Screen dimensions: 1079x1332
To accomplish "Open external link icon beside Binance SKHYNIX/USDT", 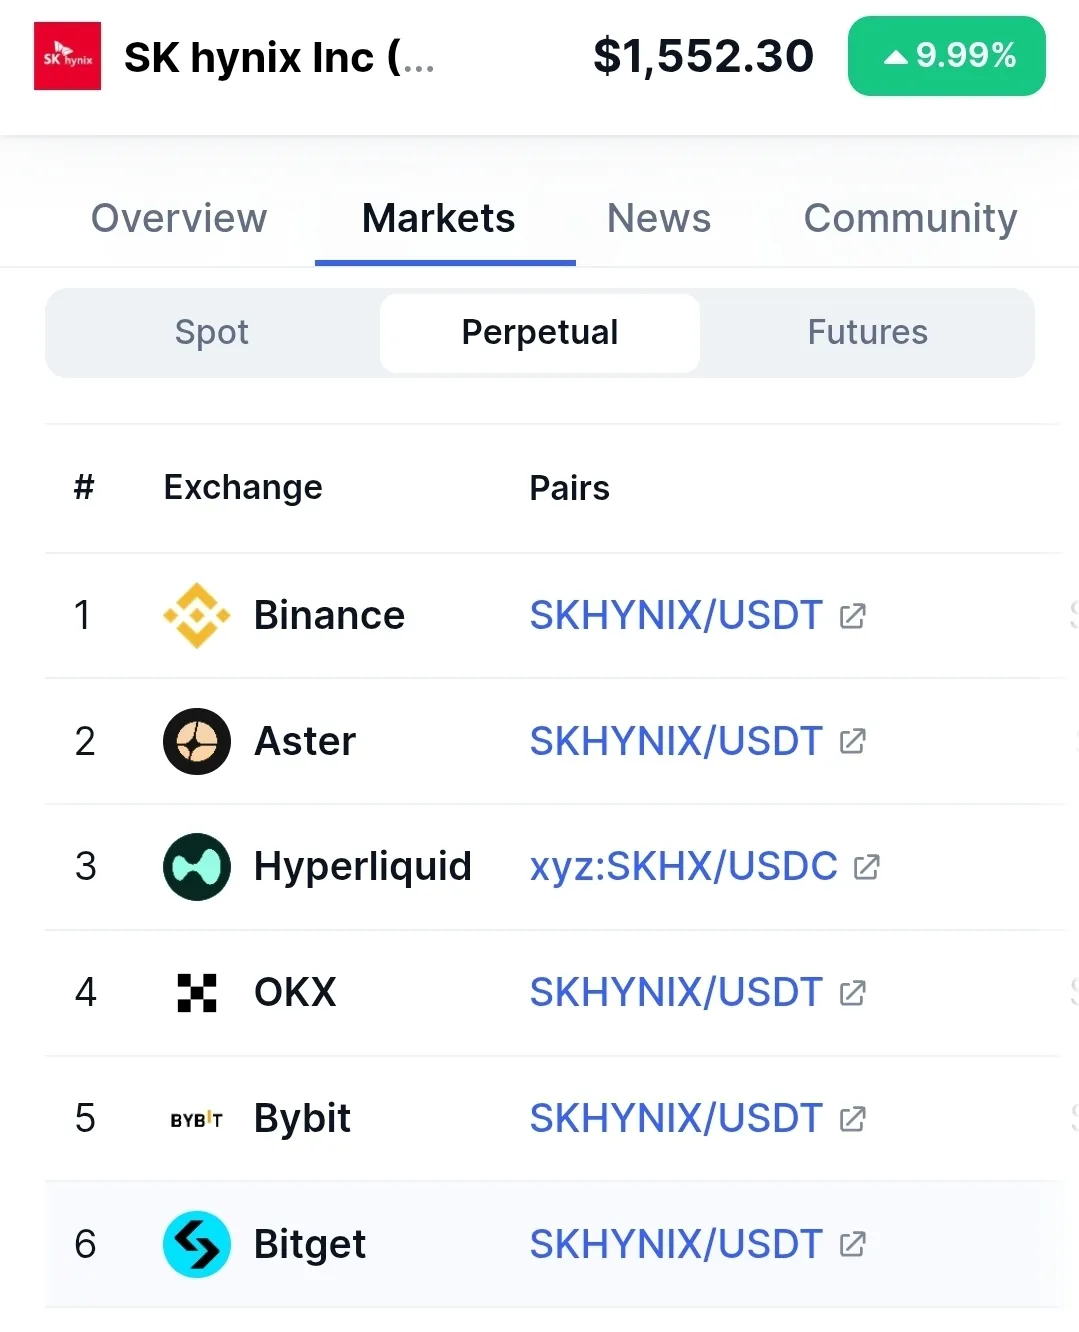I will [x=853, y=616].
